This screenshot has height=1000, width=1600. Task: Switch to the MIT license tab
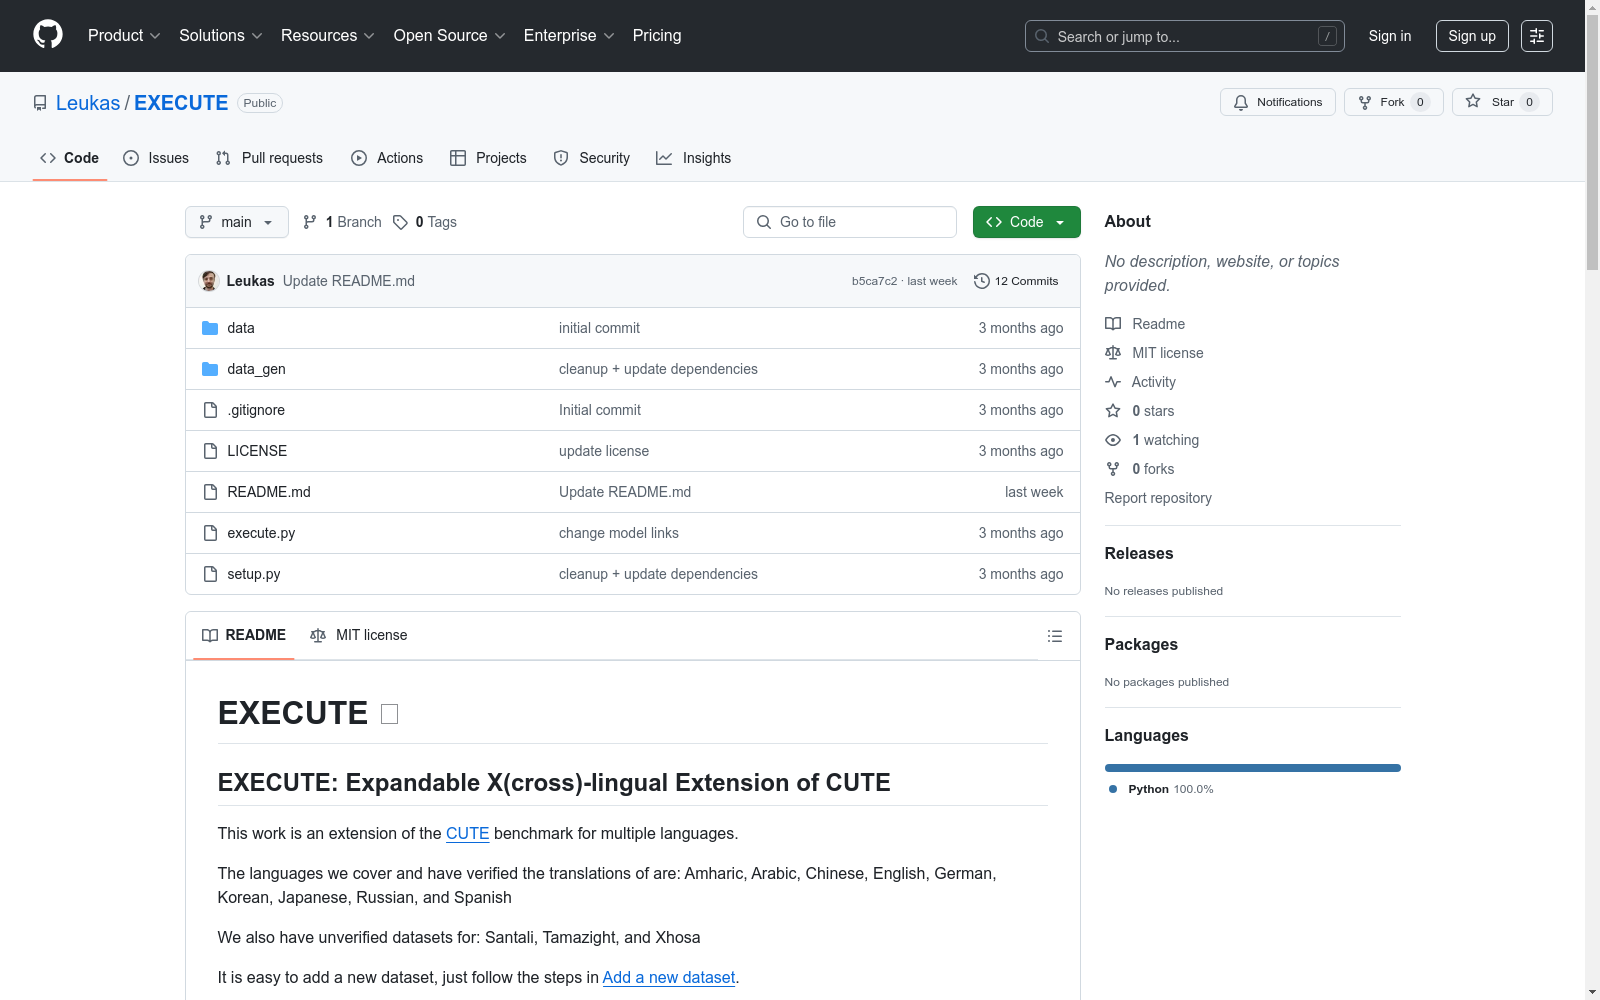point(359,635)
